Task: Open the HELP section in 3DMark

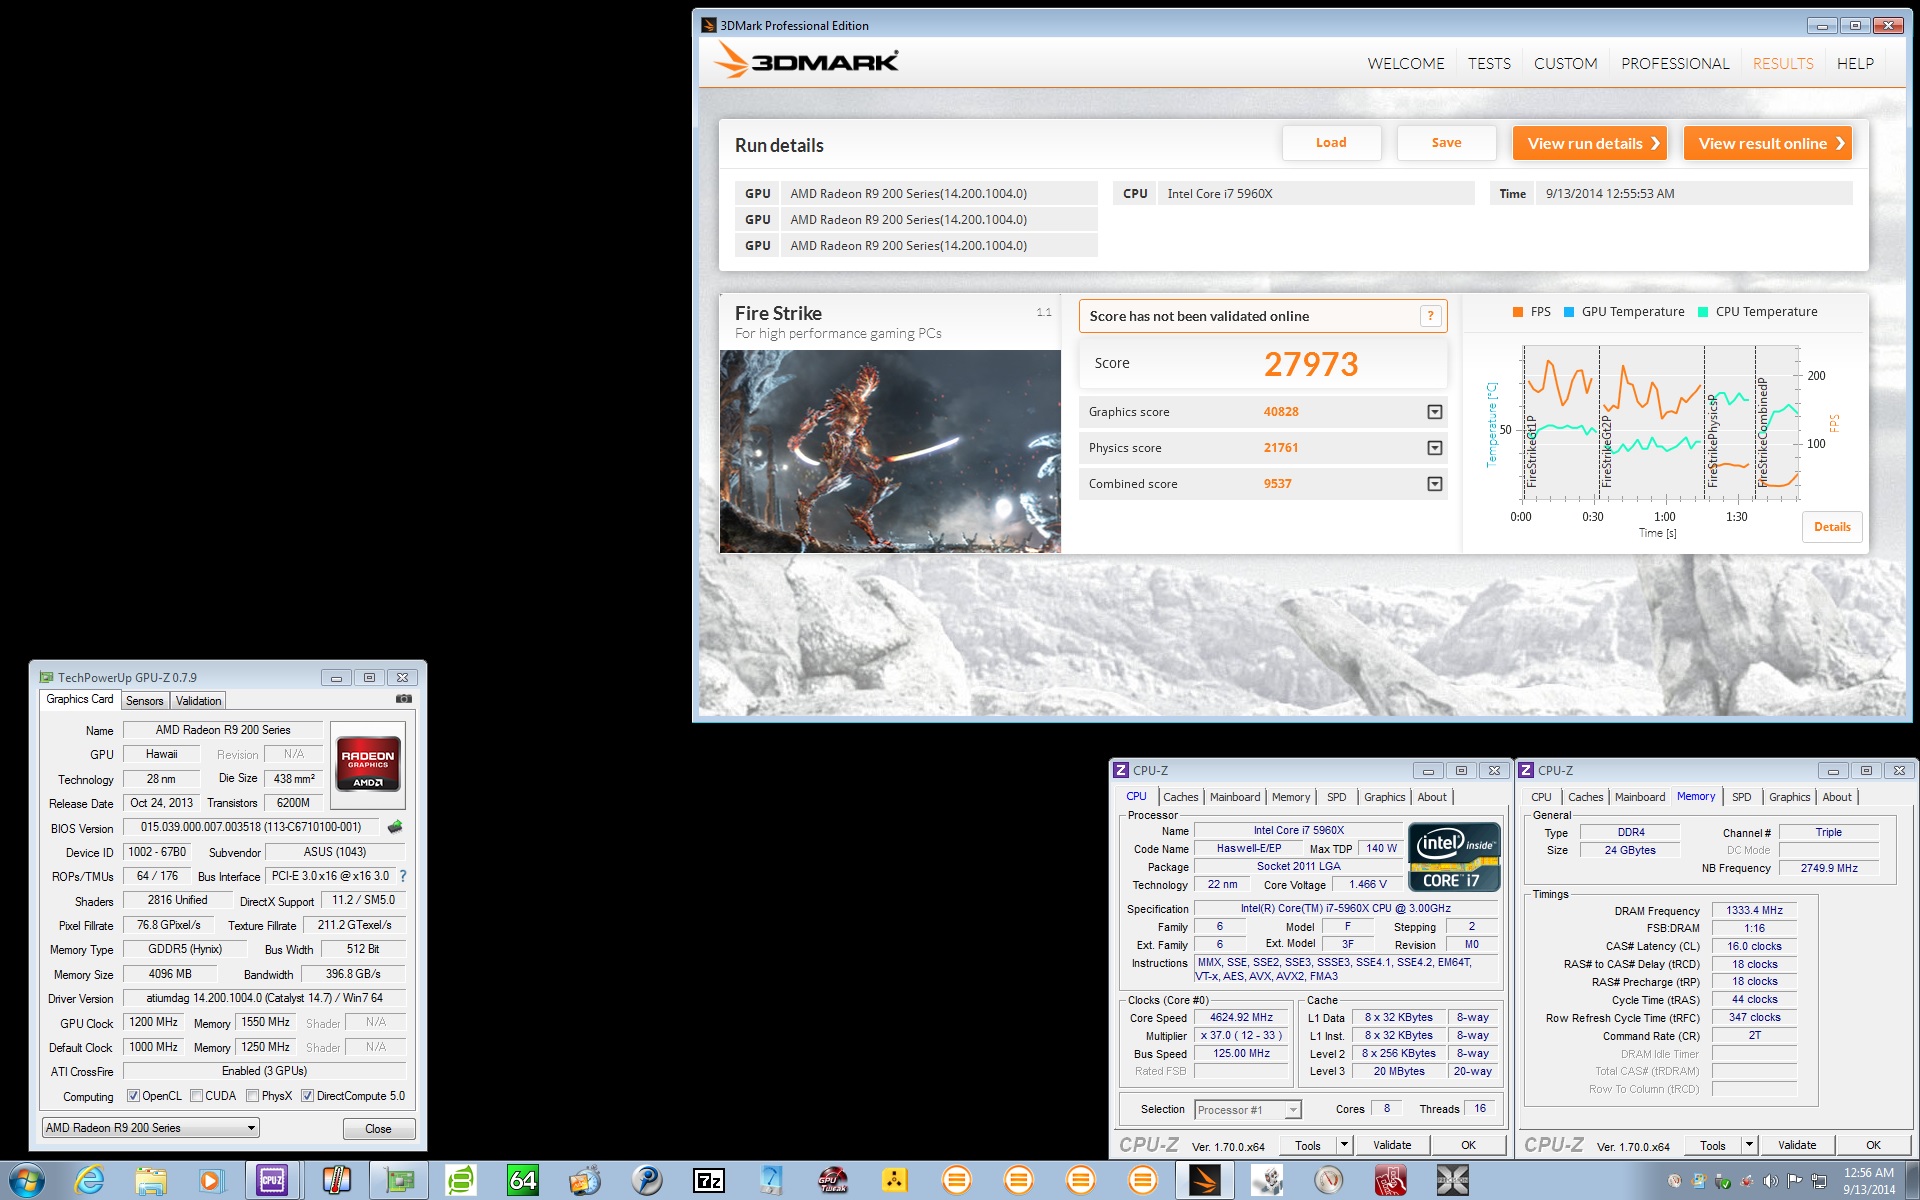Action: click(x=1855, y=64)
